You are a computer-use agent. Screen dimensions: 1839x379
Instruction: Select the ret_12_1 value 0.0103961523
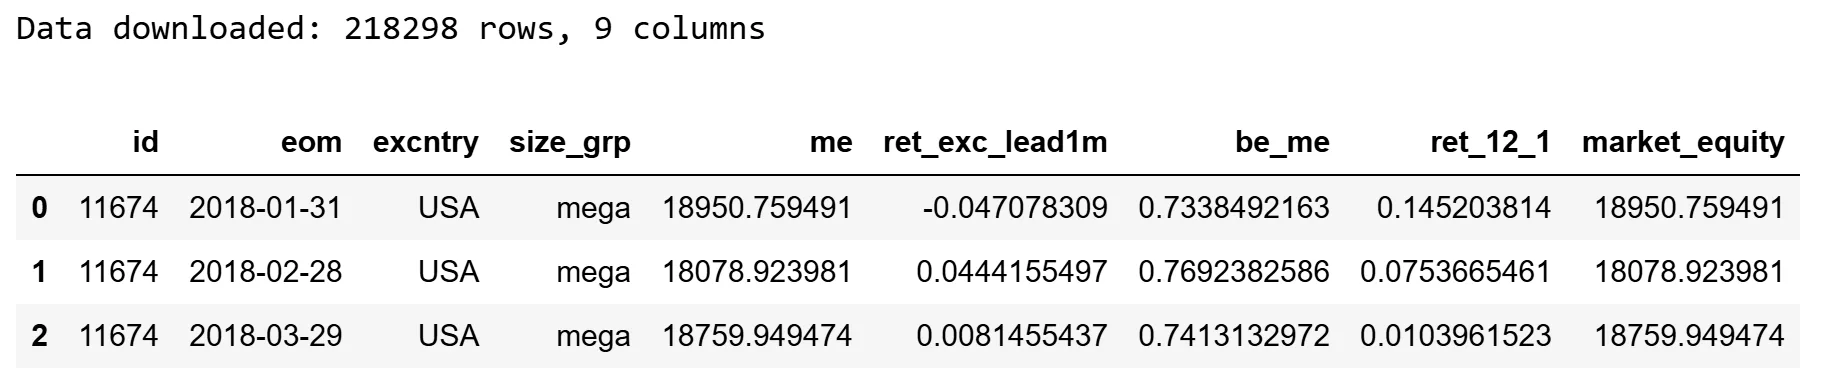[1455, 335]
